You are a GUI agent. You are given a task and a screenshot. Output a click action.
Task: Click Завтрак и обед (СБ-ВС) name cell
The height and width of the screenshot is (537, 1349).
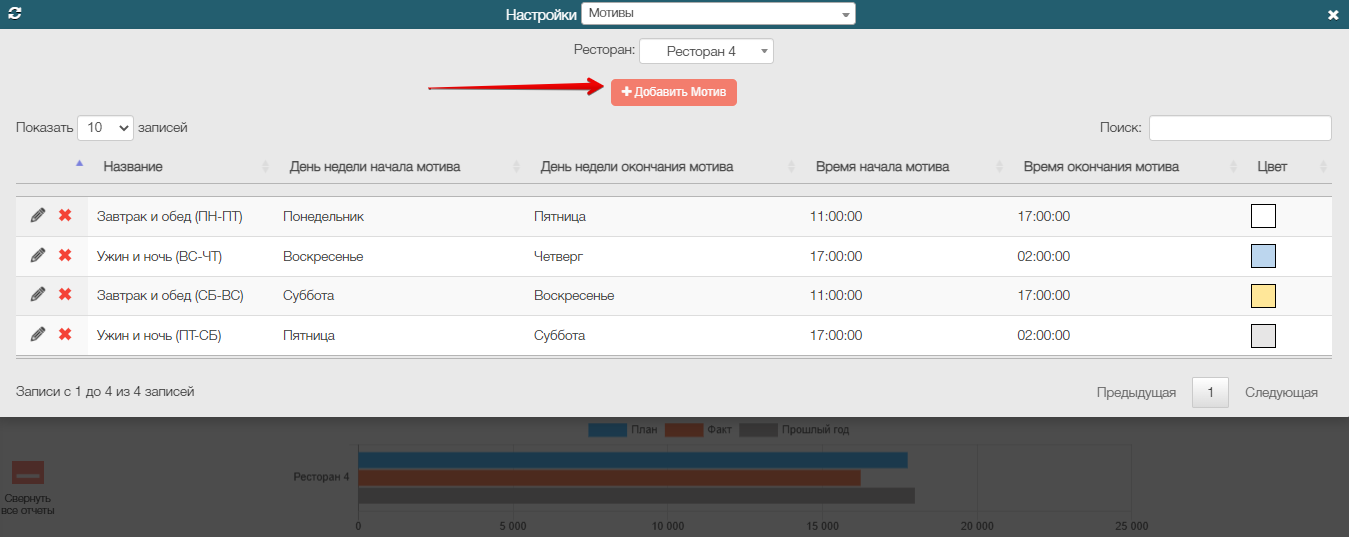tap(170, 296)
